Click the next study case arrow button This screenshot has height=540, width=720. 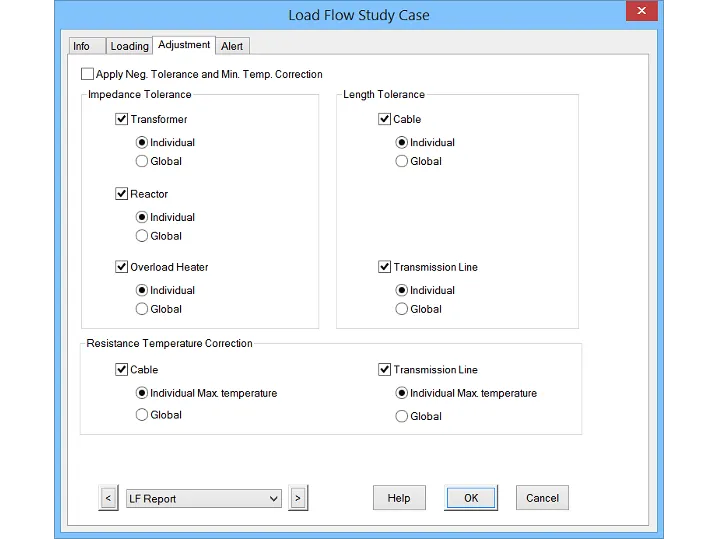point(298,498)
